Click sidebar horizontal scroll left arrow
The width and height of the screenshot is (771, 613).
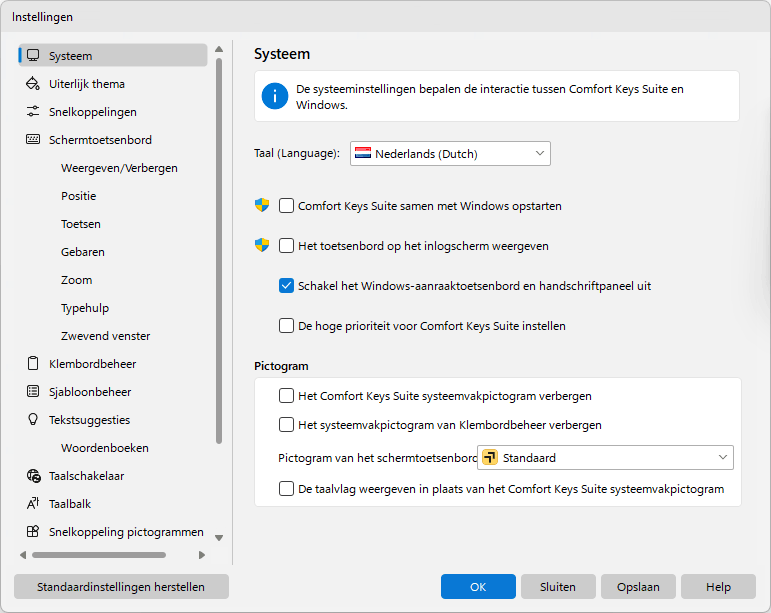coord(23,555)
